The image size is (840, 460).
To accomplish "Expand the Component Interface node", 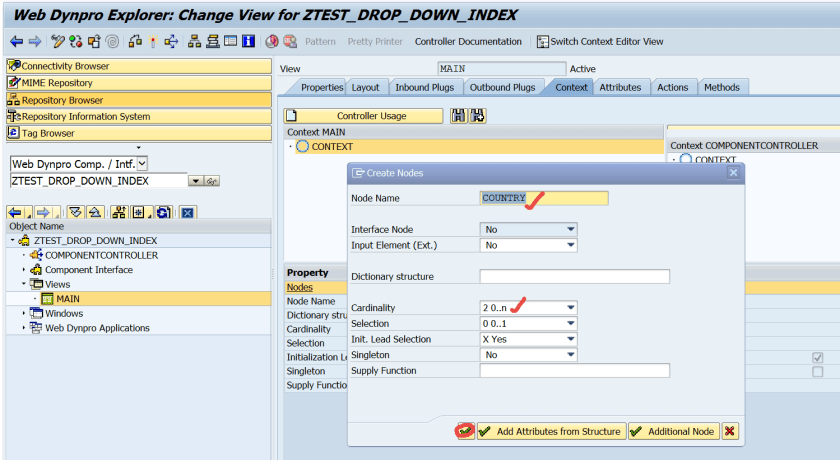I will [24, 269].
